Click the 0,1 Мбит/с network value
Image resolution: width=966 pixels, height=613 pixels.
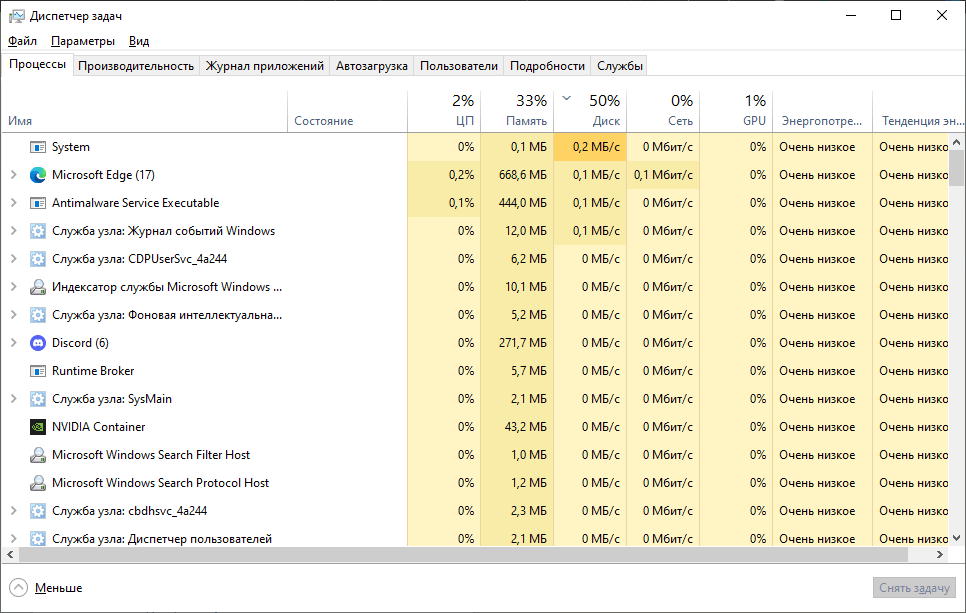663,175
